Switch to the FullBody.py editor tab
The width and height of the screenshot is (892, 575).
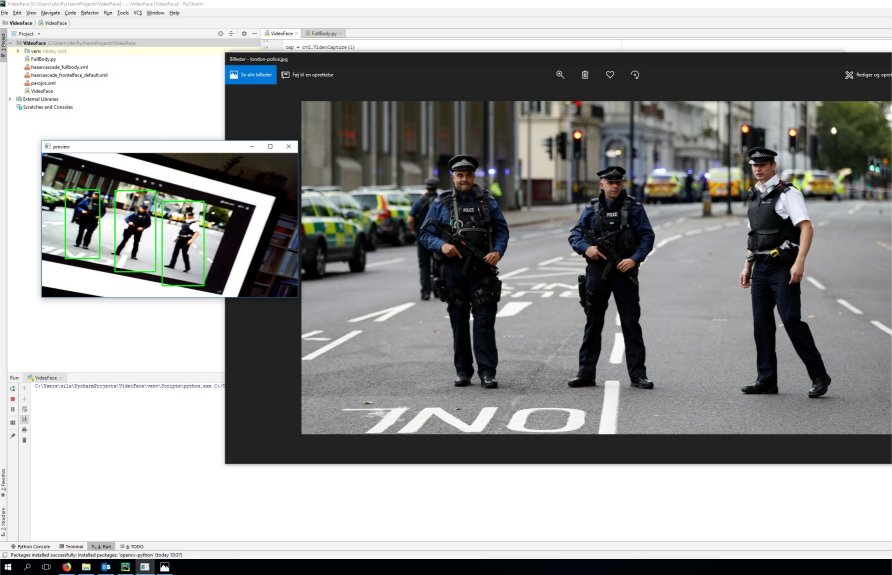323,34
